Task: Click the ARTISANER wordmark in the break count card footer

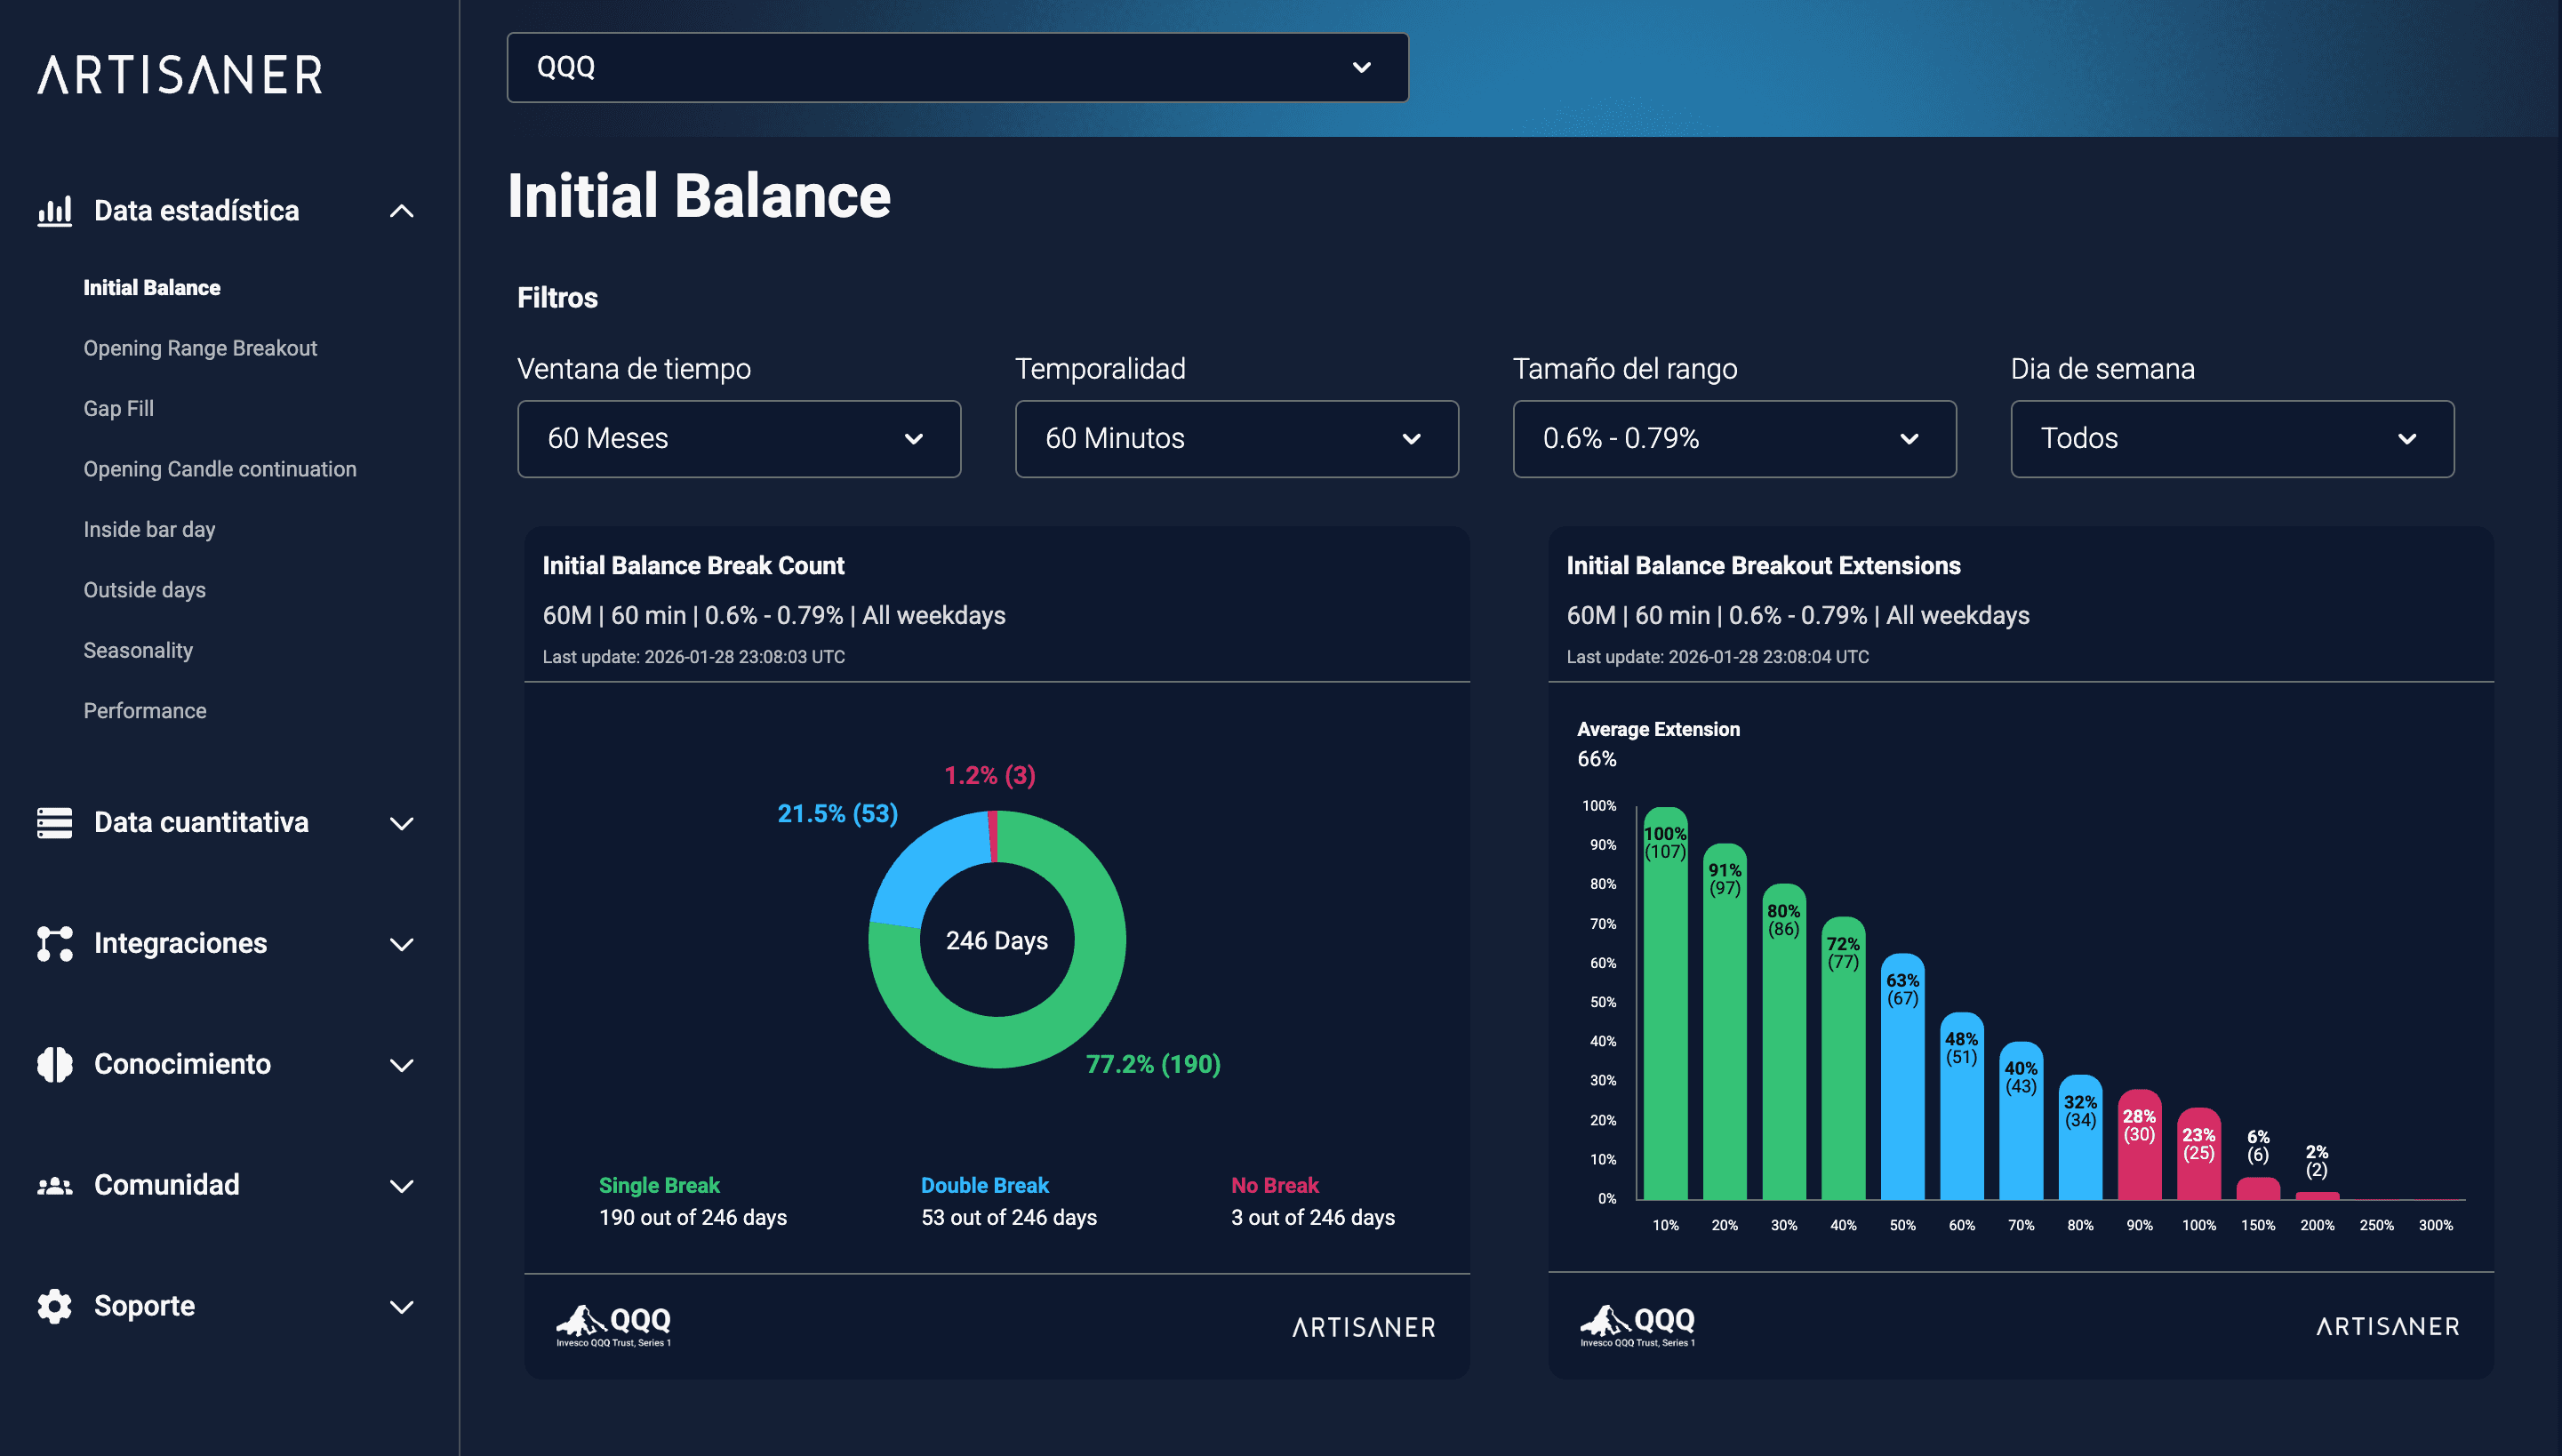Action: (1362, 1327)
